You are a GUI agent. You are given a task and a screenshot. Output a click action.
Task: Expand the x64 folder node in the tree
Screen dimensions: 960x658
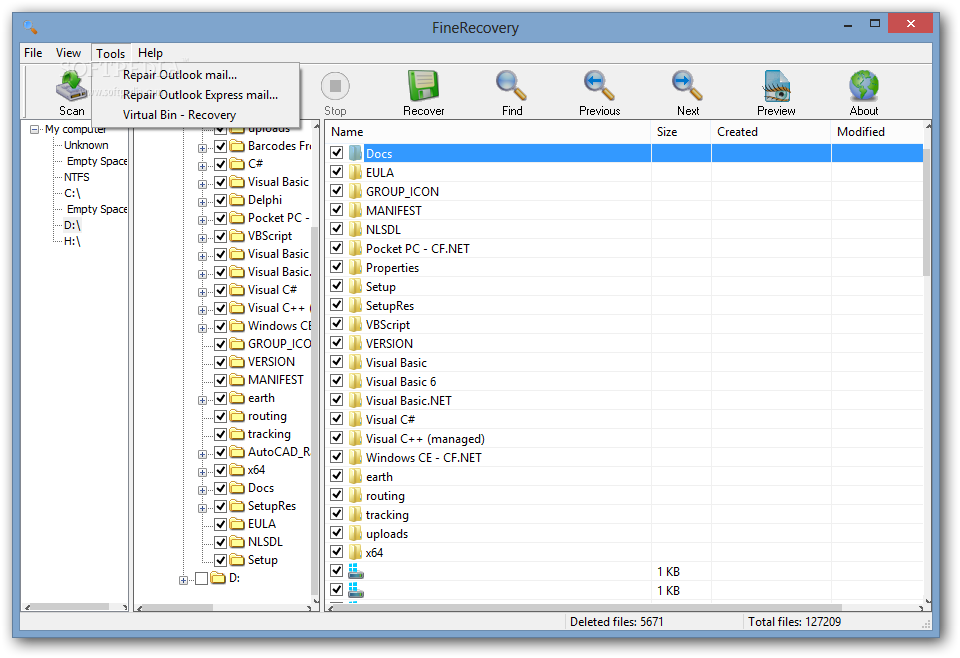(202, 472)
